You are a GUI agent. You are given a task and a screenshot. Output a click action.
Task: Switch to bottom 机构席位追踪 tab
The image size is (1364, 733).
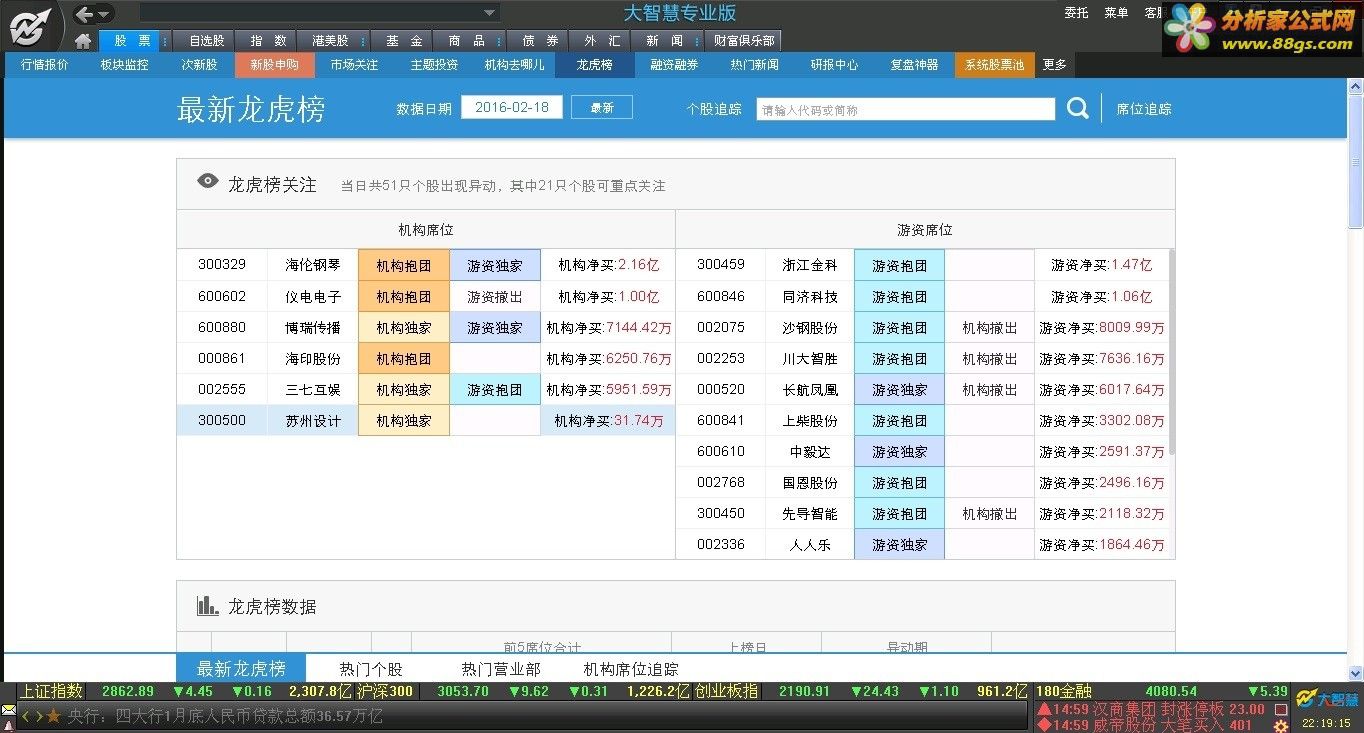(x=631, y=669)
